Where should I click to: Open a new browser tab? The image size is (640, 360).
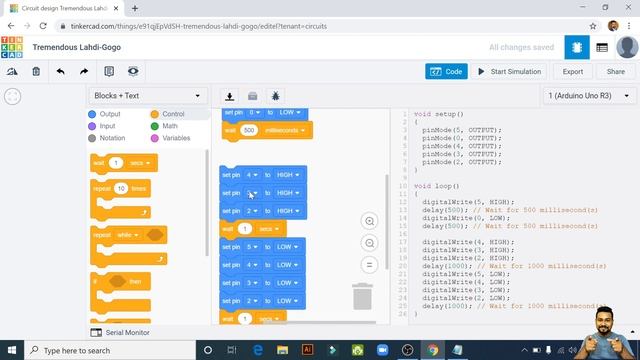click(x=135, y=8)
